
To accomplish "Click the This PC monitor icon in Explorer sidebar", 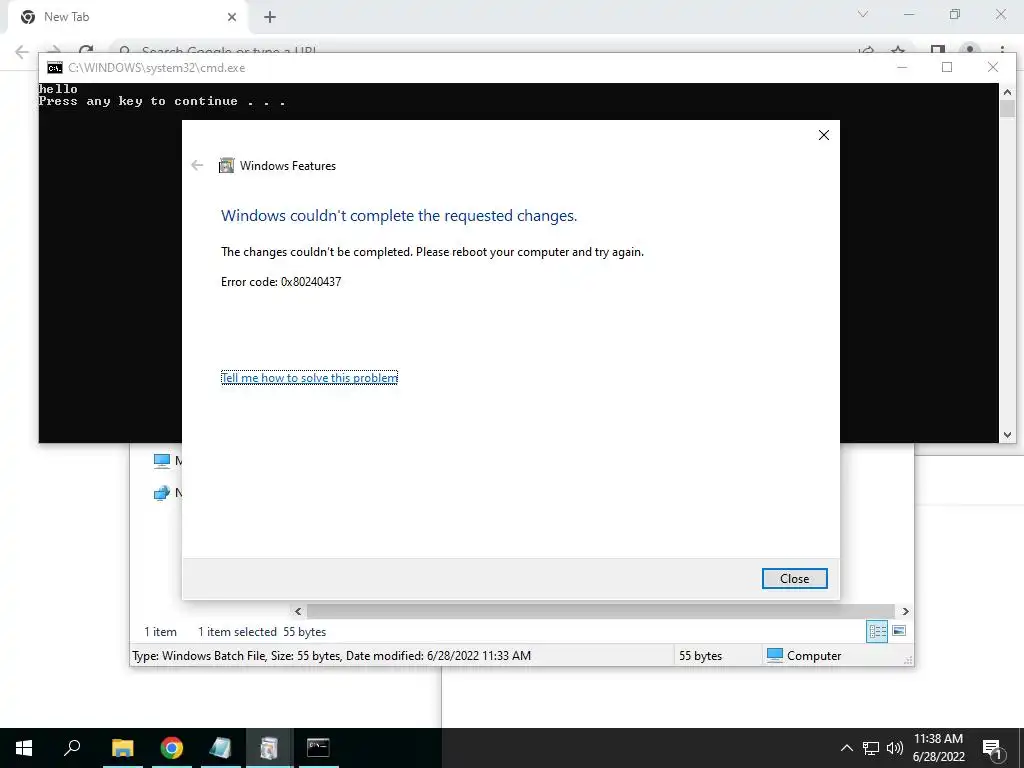I will coord(161,461).
